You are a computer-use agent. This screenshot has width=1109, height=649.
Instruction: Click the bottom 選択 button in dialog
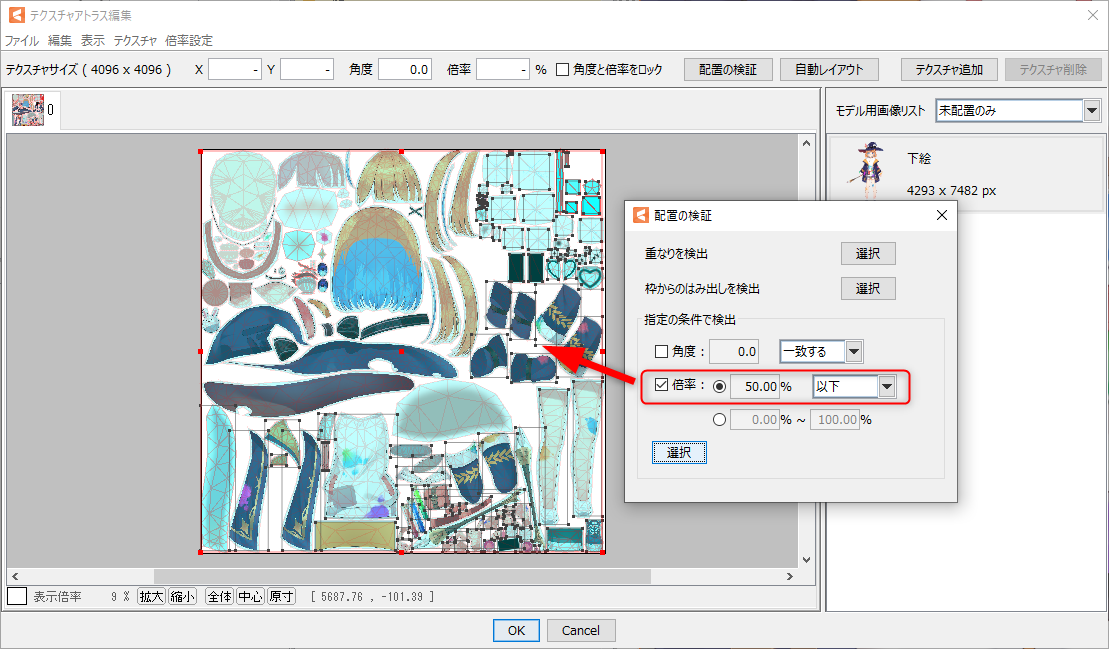tap(679, 452)
